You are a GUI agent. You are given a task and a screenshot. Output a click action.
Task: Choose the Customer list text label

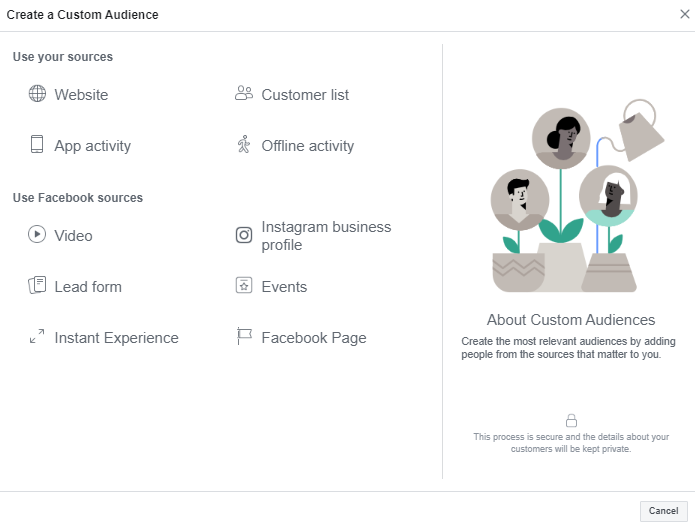point(305,95)
